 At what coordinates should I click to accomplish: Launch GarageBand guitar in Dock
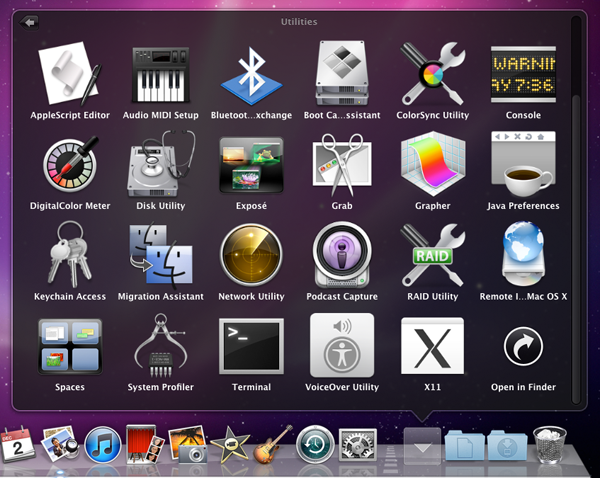click(x=272, y=444)
